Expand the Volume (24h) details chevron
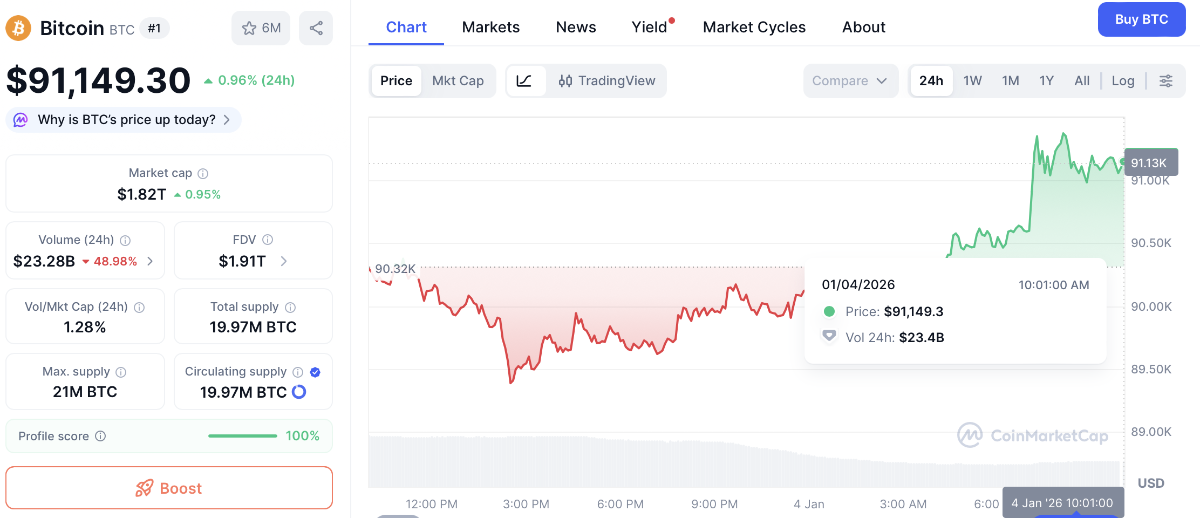1200x518 pixels. point(150,262)
